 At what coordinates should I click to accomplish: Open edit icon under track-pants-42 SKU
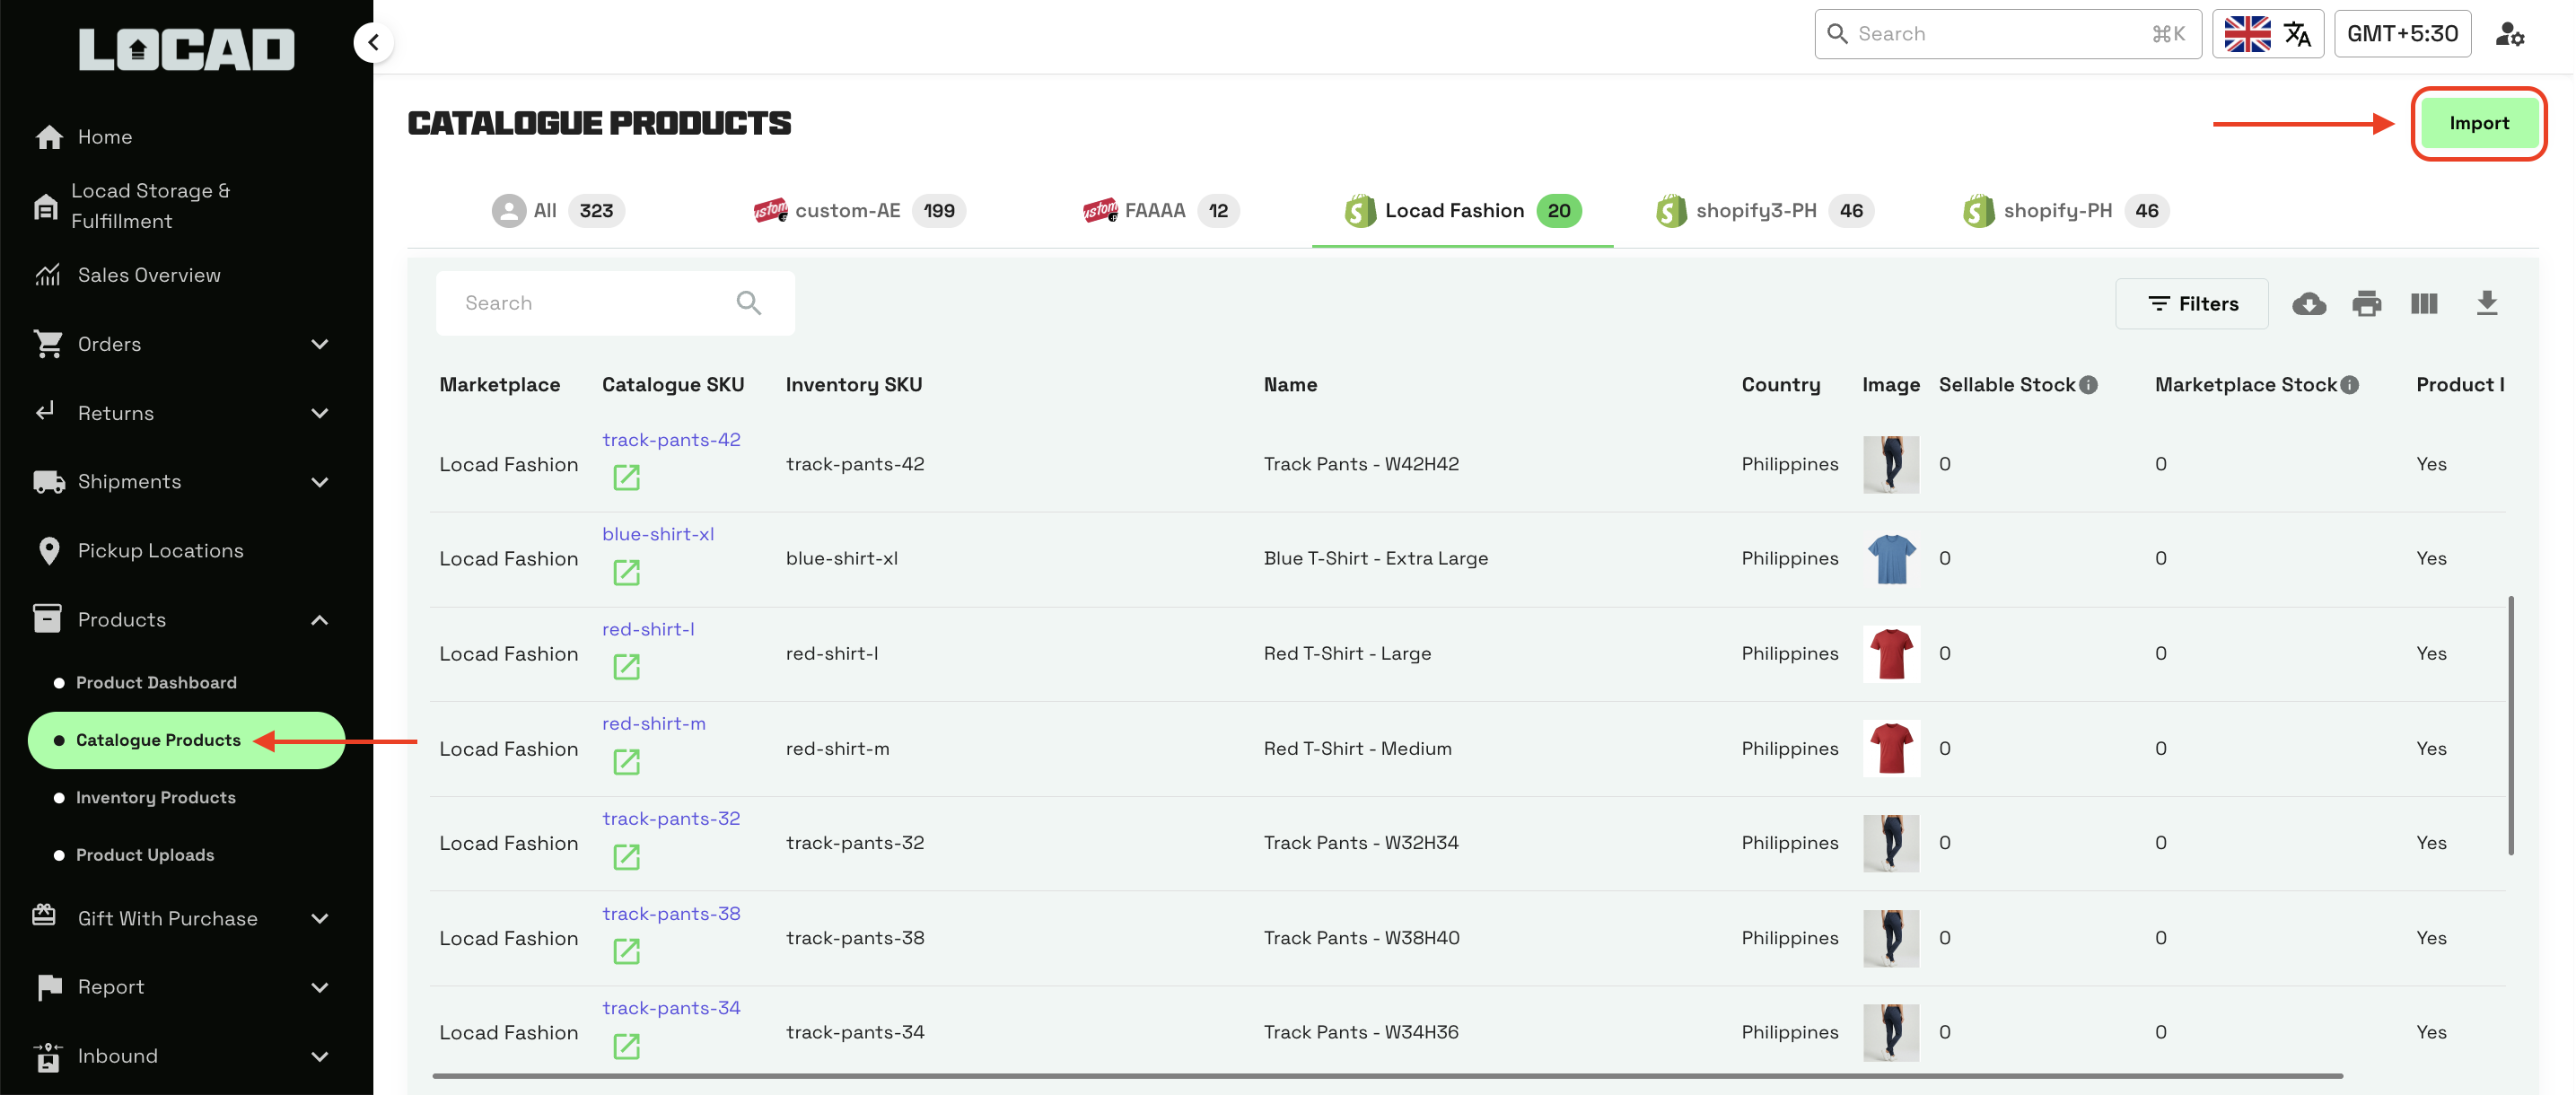pos(626,478)
